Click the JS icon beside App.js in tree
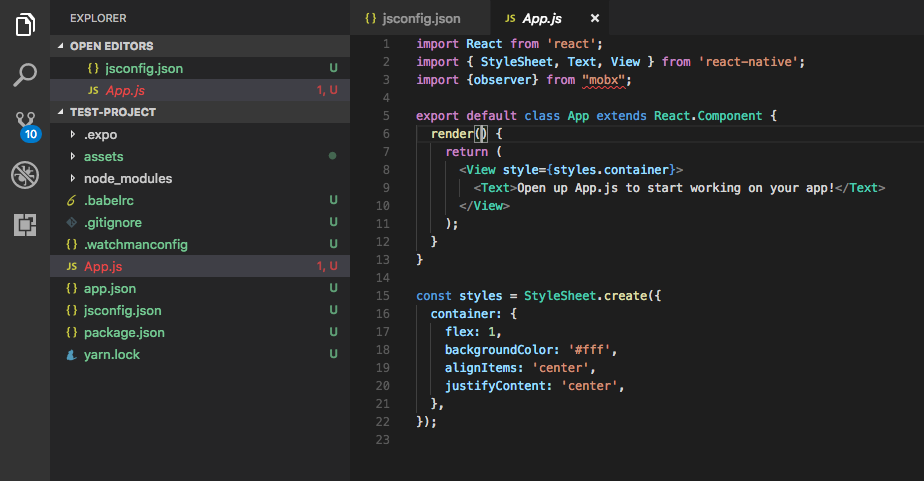The height and width of the screenshot is (481, 924). tap(71, 266)
